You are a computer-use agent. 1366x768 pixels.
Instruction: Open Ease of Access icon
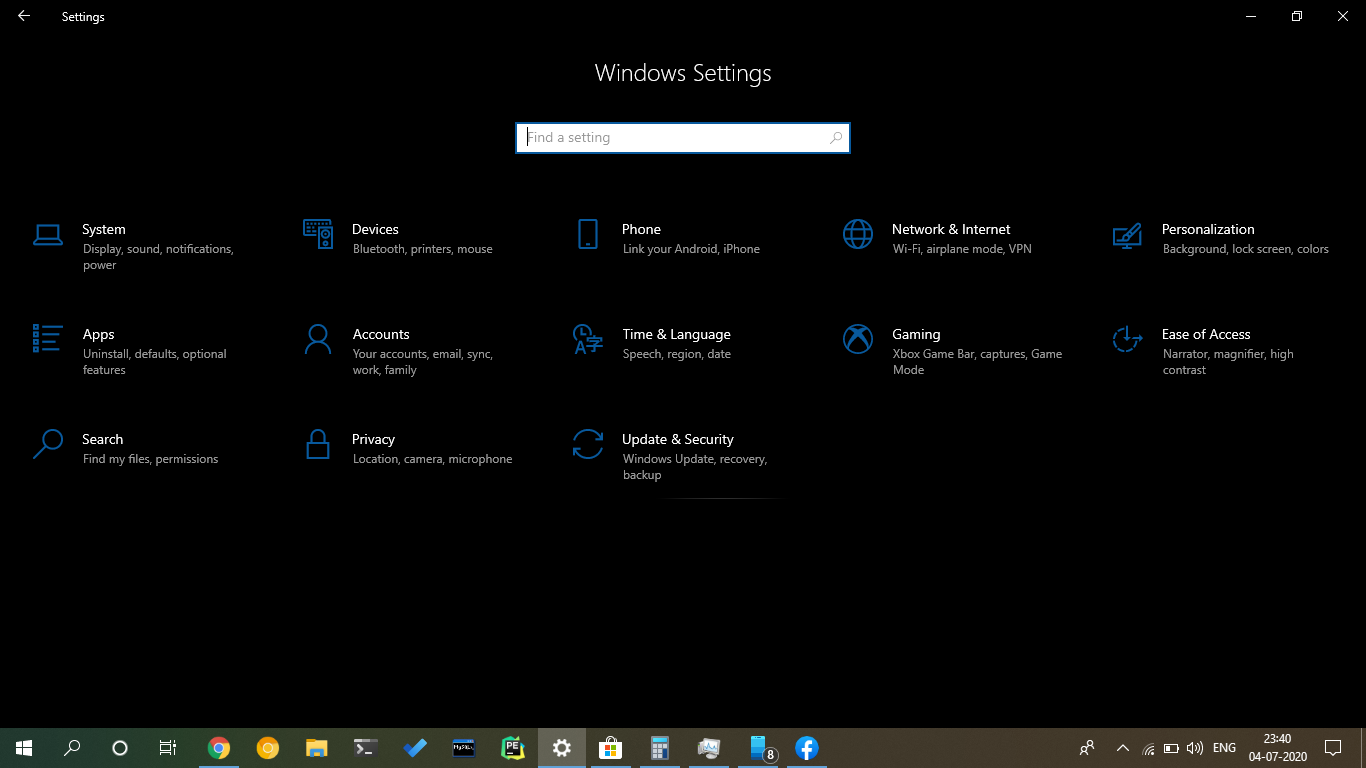click(1128, 339)
